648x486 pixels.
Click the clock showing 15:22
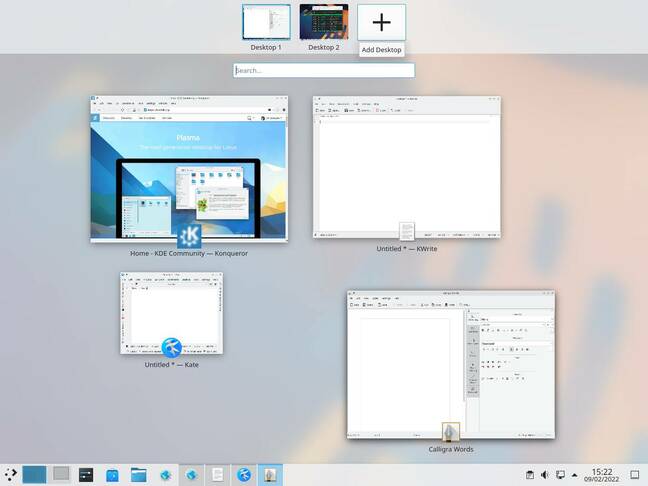pyautogui.click(x=602, y=475)
